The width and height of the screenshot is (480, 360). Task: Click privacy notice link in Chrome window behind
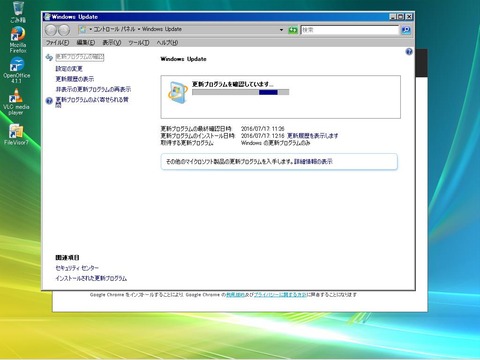[x=280, y=295]
